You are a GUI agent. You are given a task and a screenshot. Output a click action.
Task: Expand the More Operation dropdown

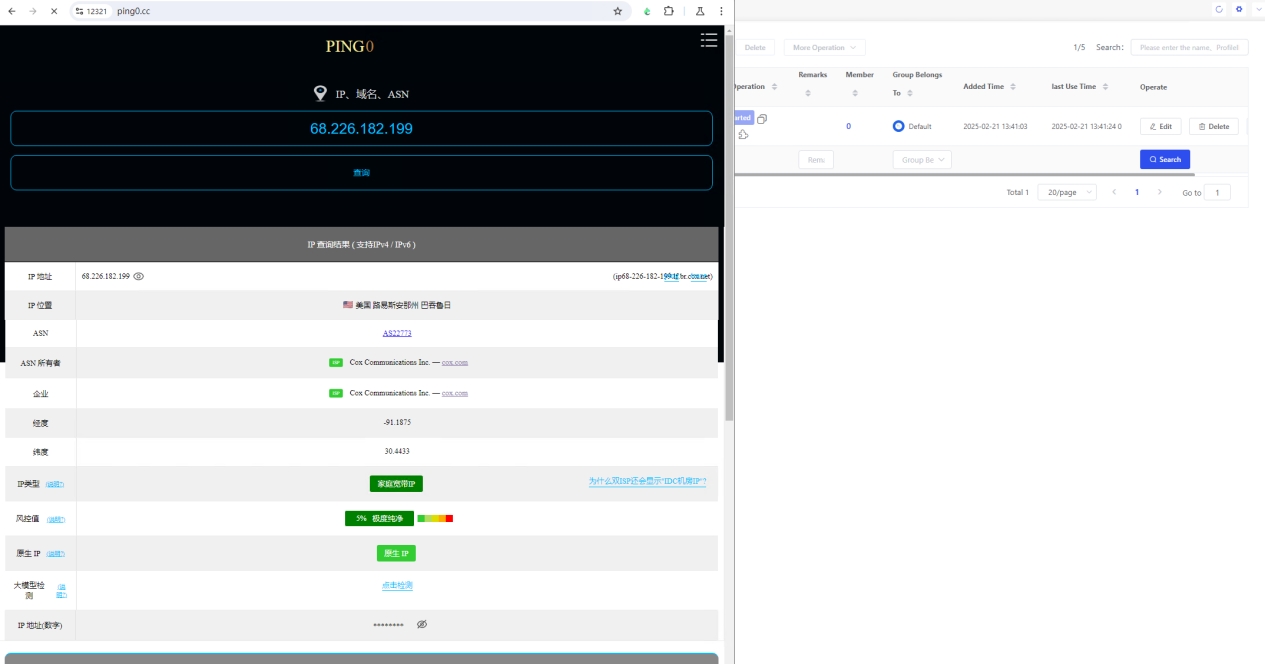click(825, 47)
